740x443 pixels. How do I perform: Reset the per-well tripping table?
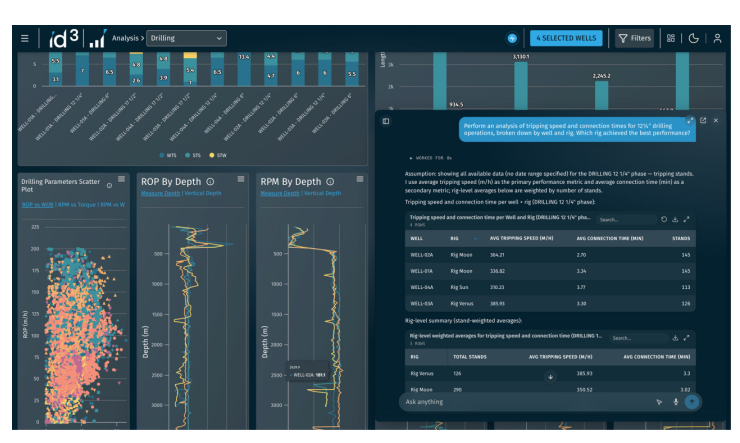[x=664, y=219]
